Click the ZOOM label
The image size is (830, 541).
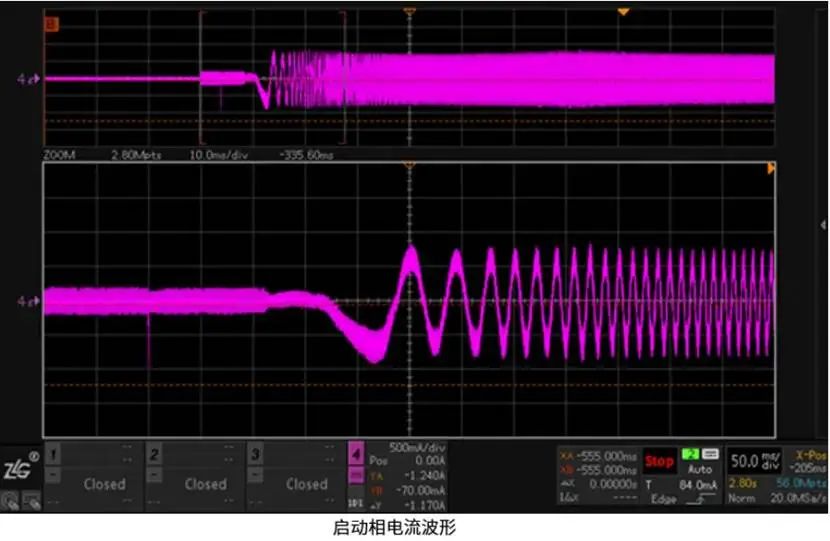click(x=59, y=155)
